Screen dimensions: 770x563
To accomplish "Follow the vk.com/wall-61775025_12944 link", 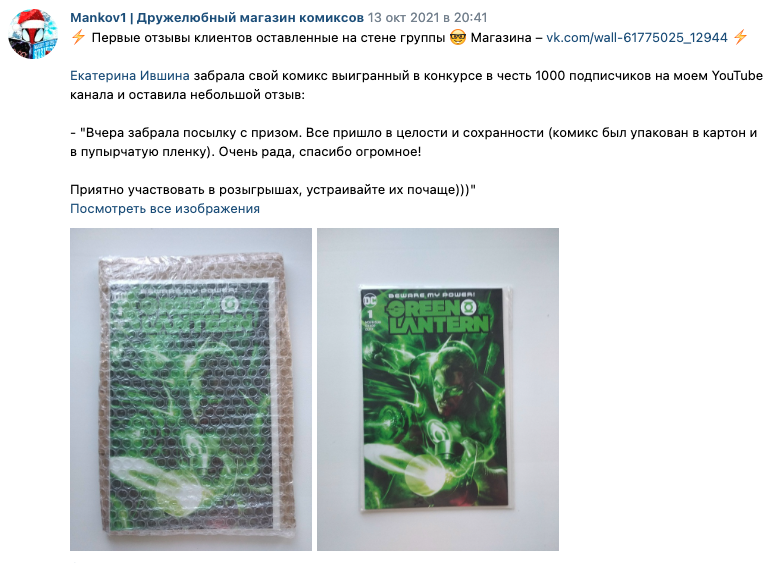I will point(636,38).
